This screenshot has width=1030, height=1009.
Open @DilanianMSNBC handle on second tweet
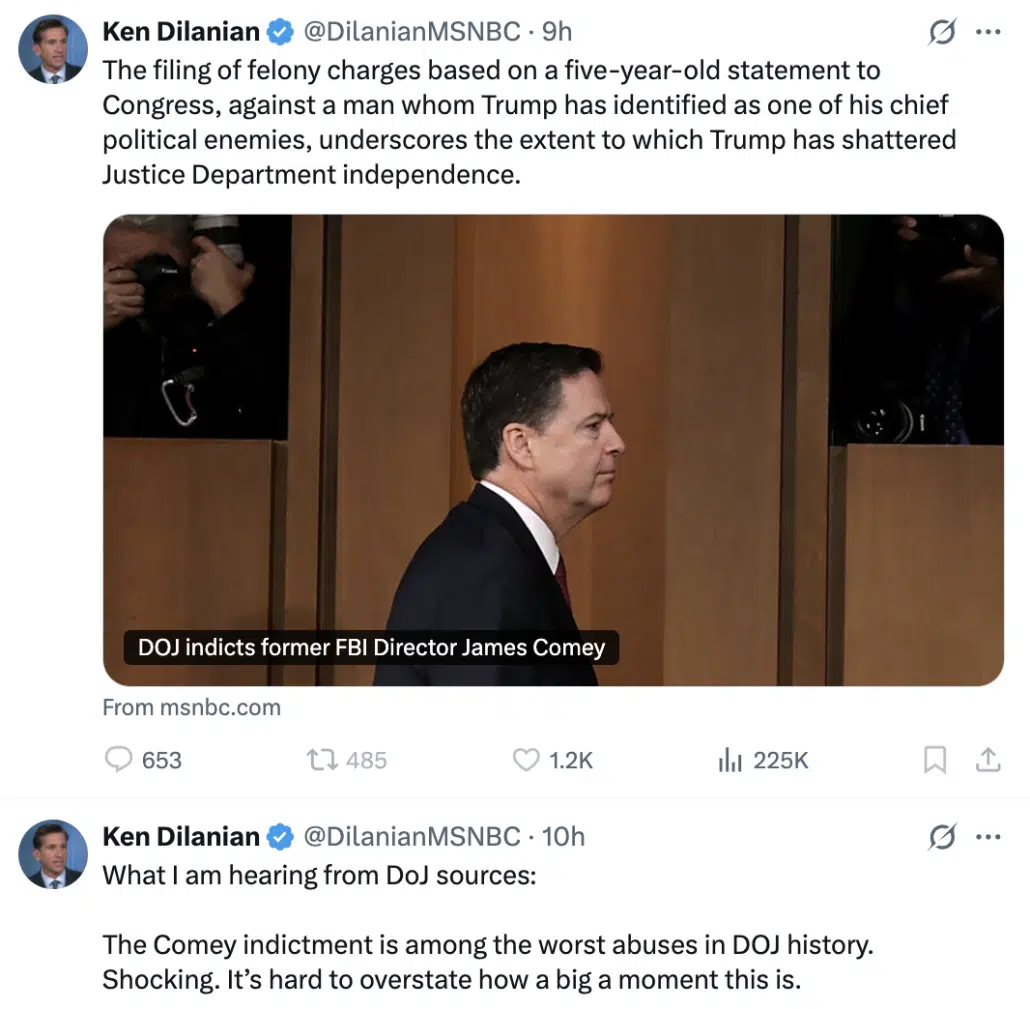tap(411, 836)
